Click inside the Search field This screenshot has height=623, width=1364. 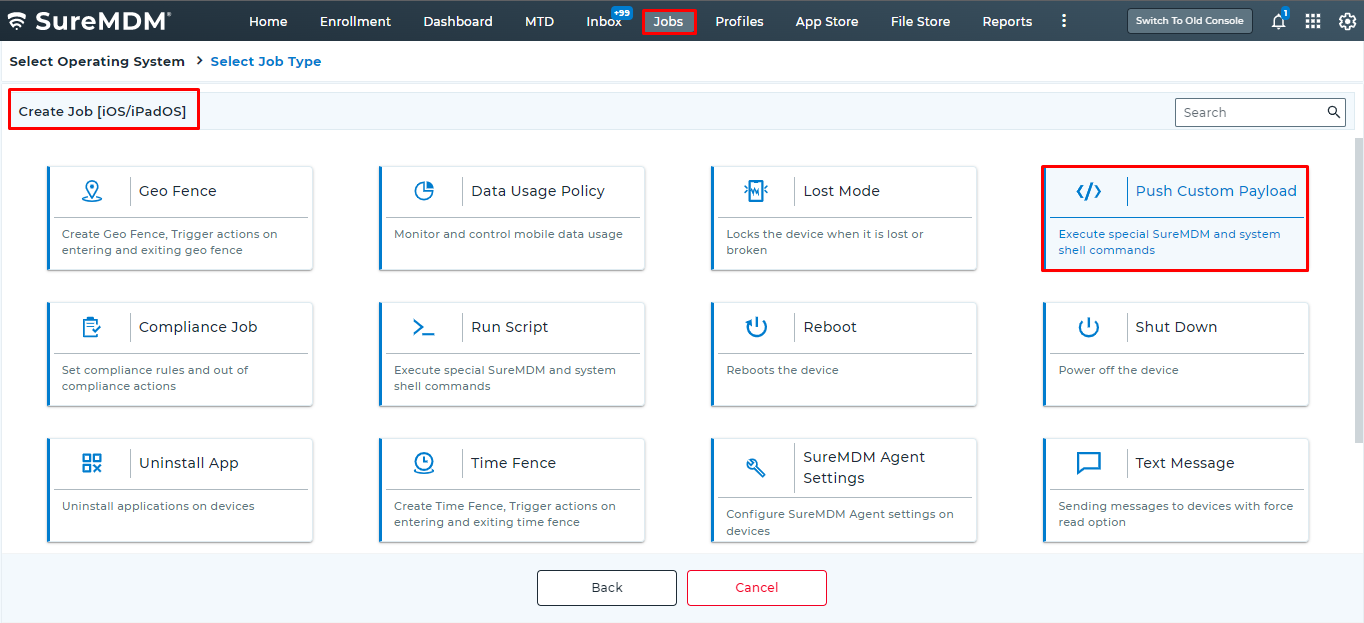point(1250,111)
